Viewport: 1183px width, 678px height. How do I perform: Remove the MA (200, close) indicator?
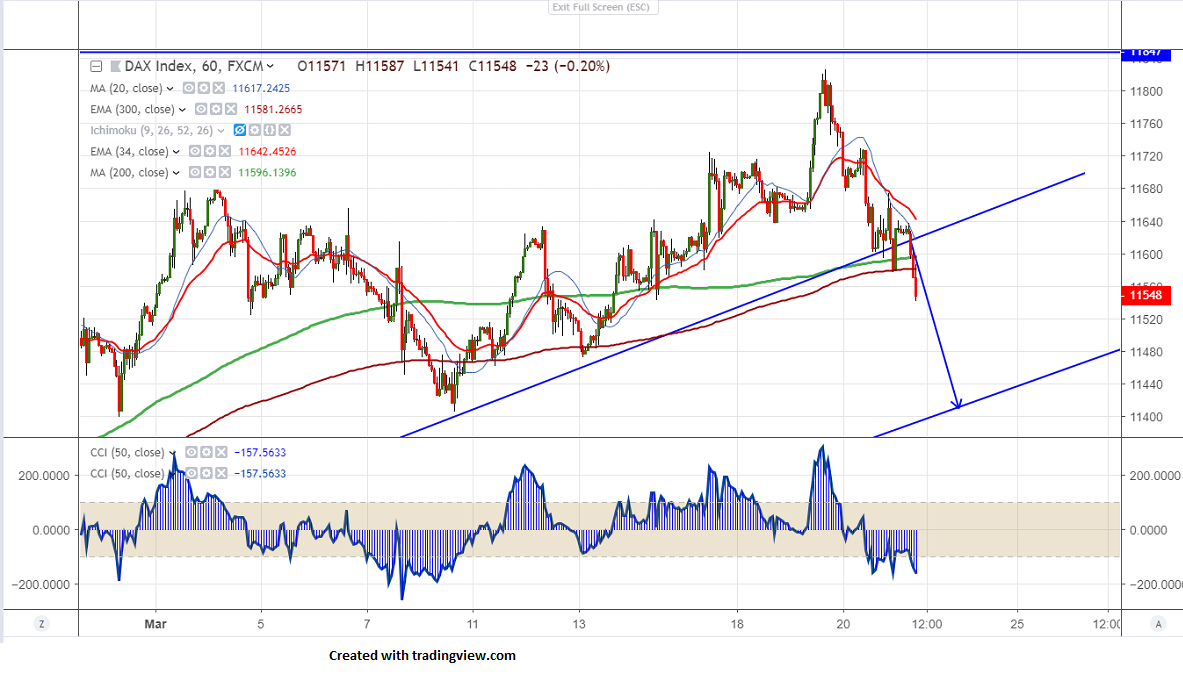[224, 173]
